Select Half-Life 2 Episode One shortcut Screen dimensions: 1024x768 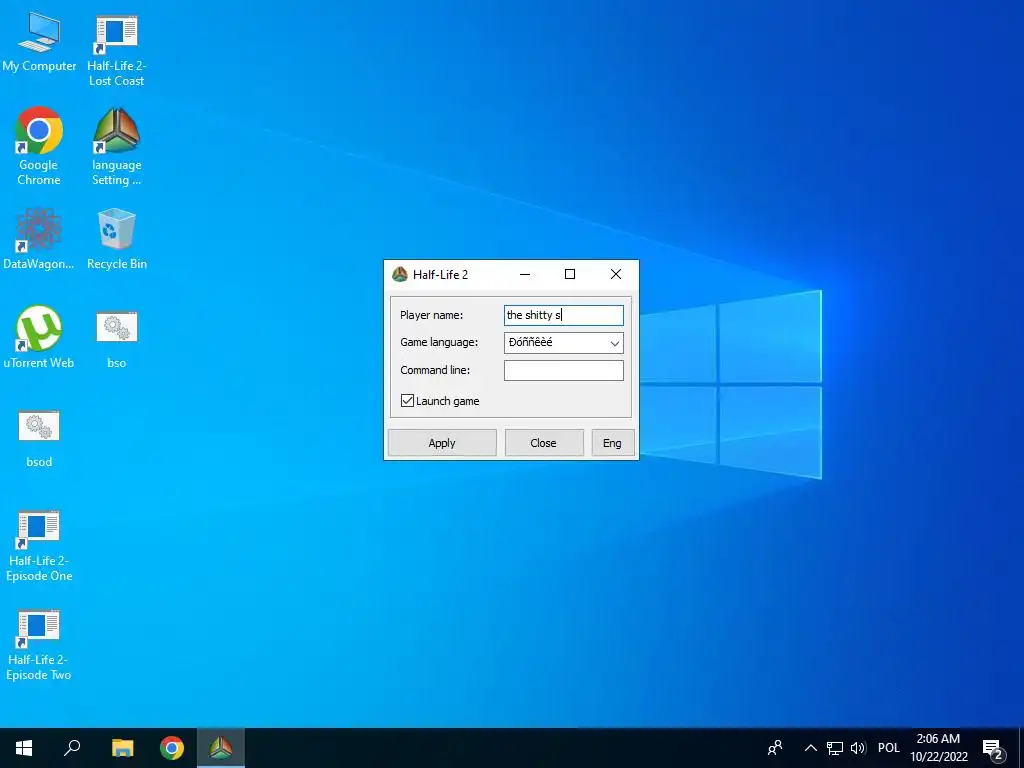39,545
